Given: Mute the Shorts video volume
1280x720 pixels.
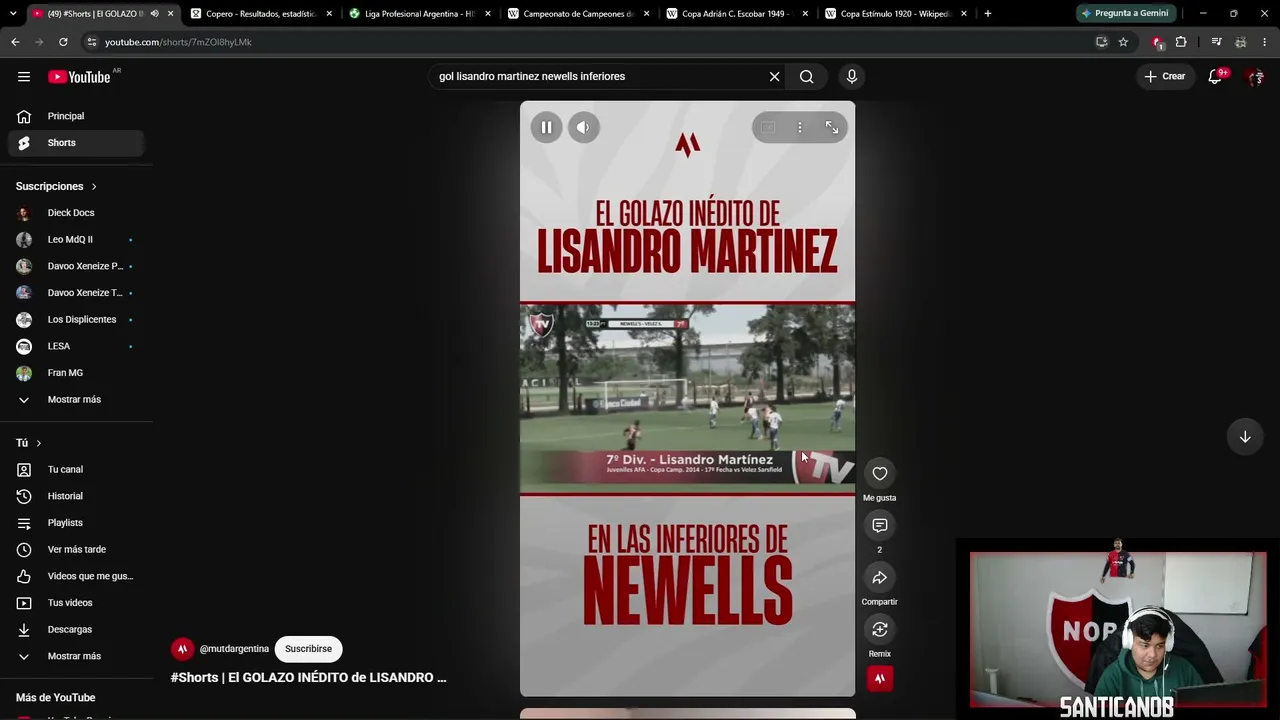Looking at the screenshot, I should [584, 127].
